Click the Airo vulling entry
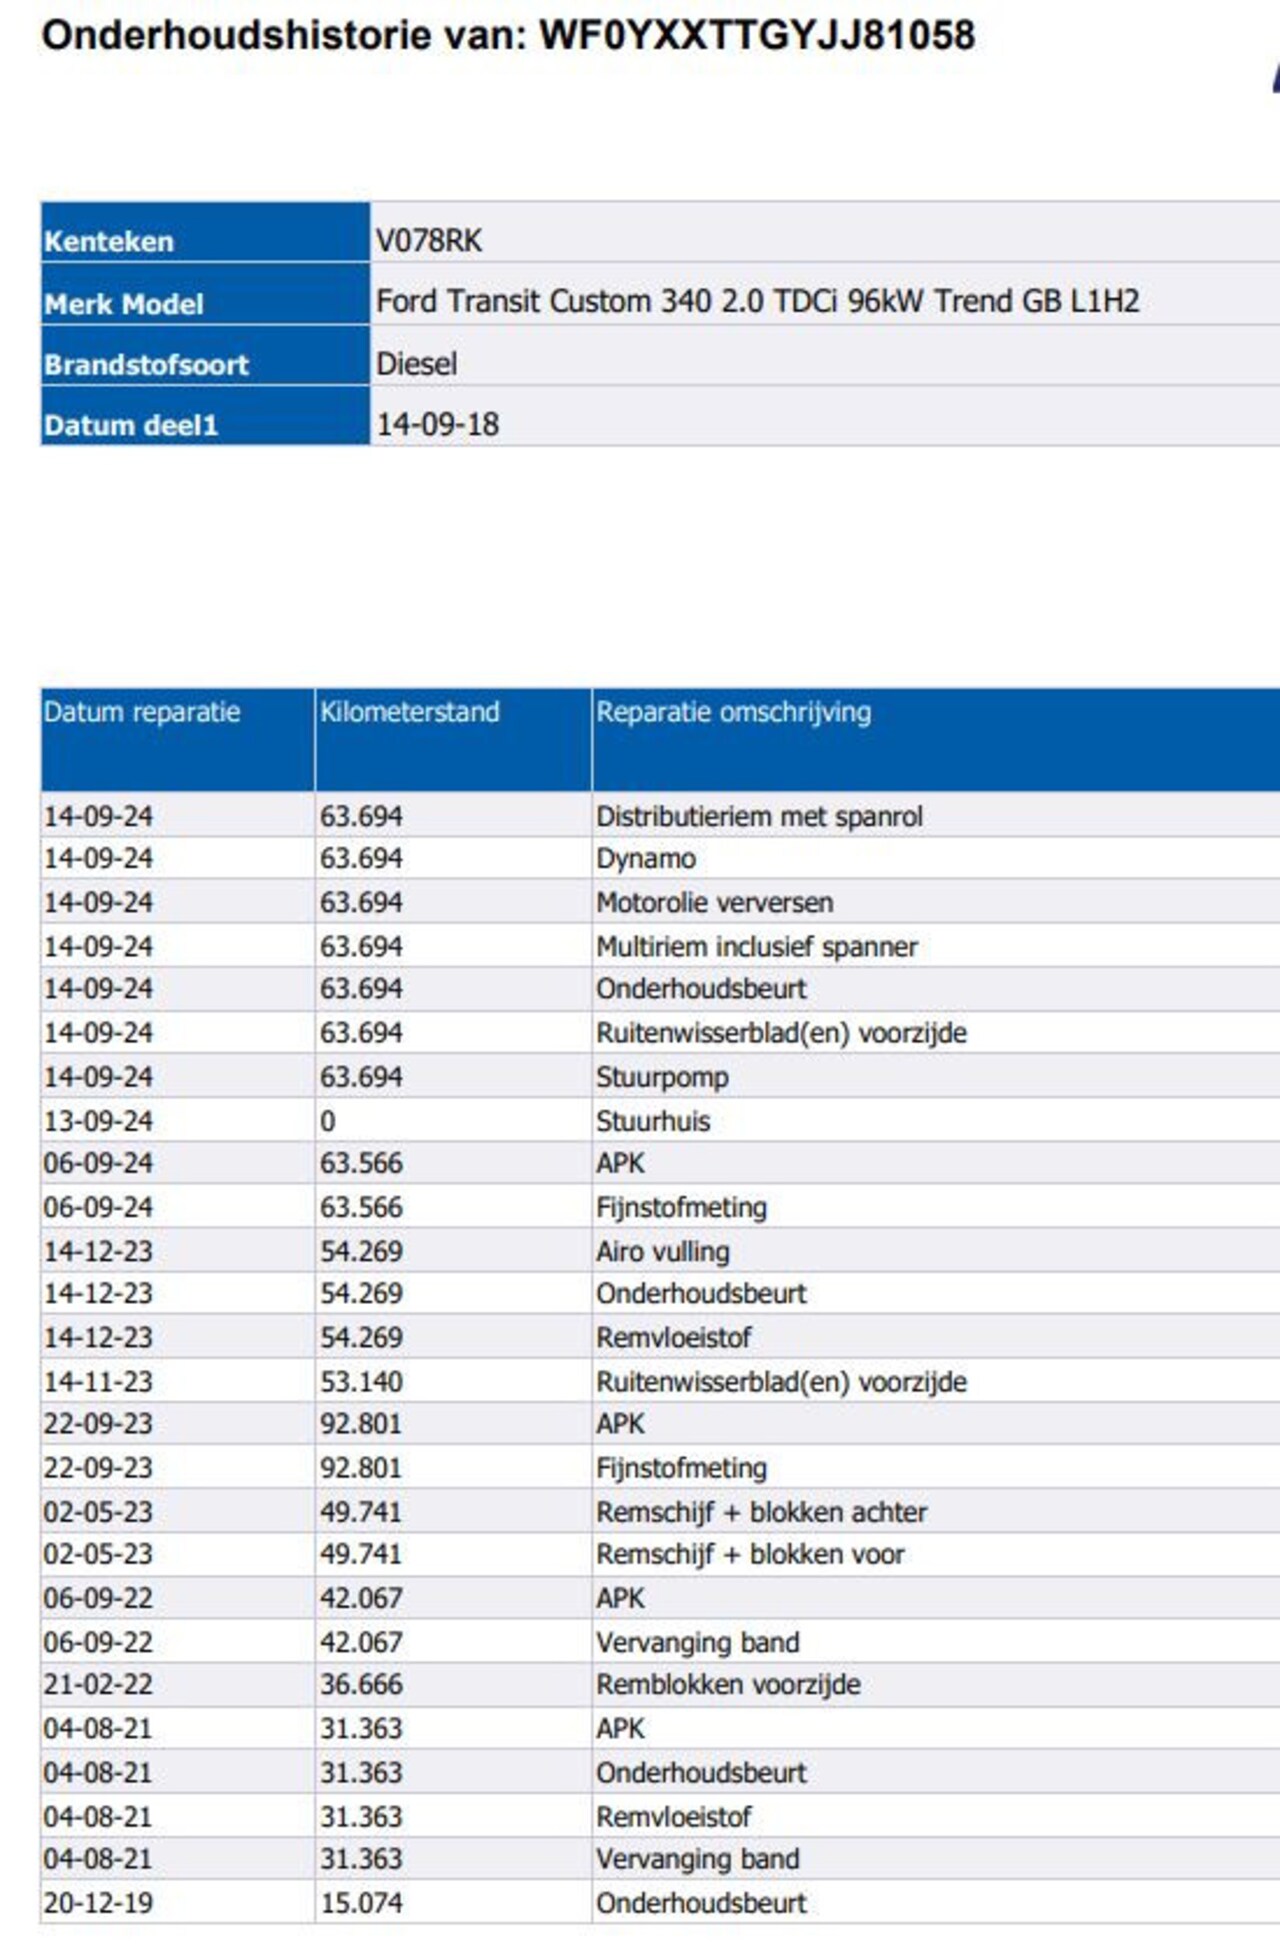 pyautogui.click(x=662, y=1252)
